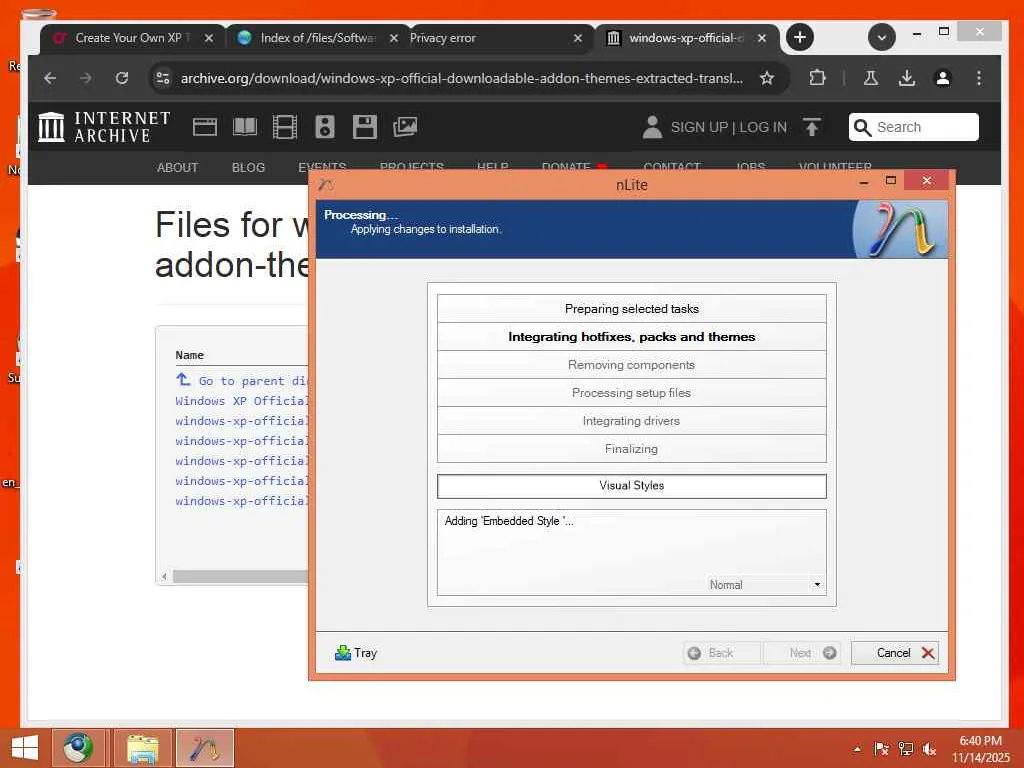Screen dimensions: 1024x768
Task: Close the Index of /files tab
Action: pyautogui.click(x=394, y=38)
